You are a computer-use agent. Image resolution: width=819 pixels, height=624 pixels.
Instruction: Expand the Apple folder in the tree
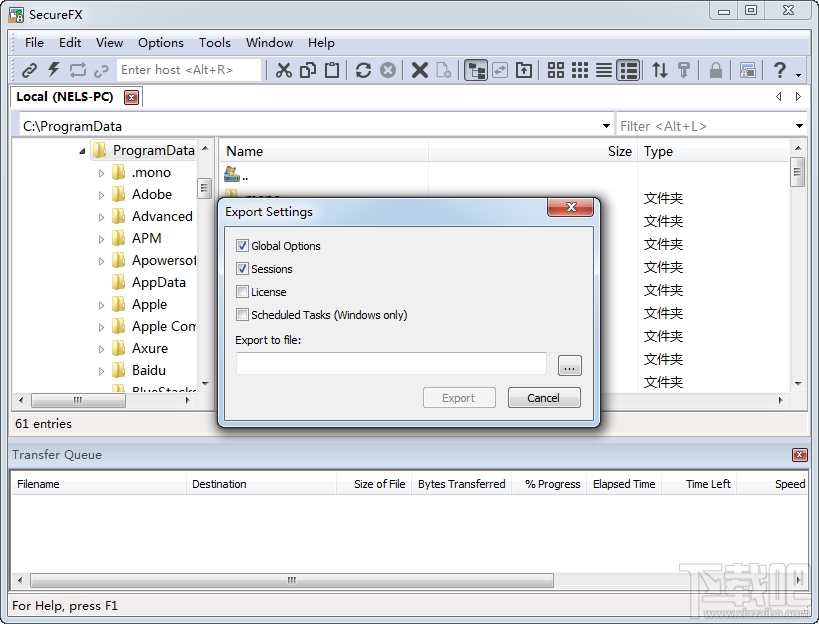(101, 304)
